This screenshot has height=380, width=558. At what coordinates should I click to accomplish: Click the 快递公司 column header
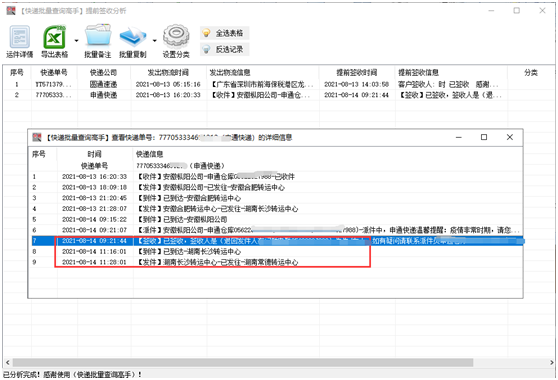point(103,73)
